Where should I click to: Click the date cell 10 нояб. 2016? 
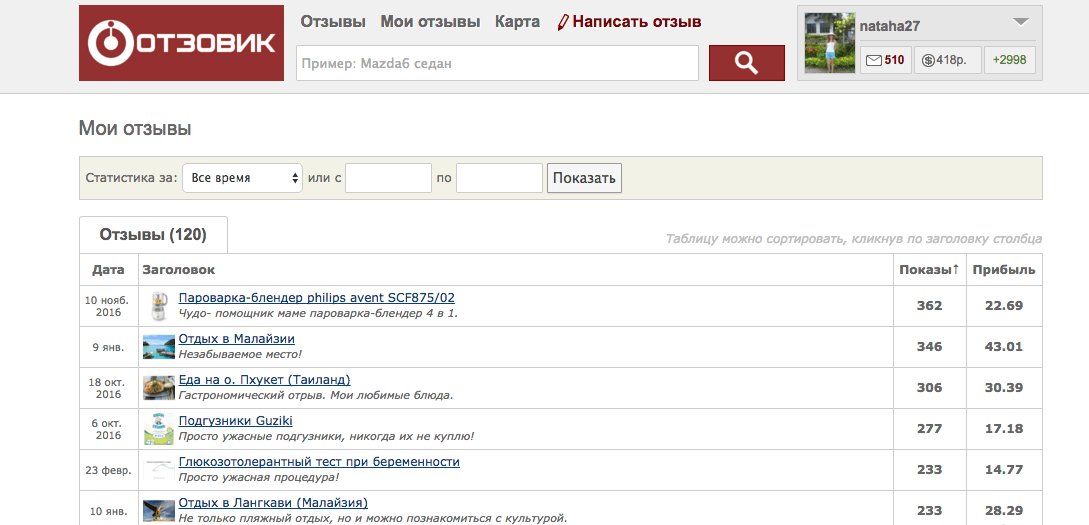(x=108, y=306)
